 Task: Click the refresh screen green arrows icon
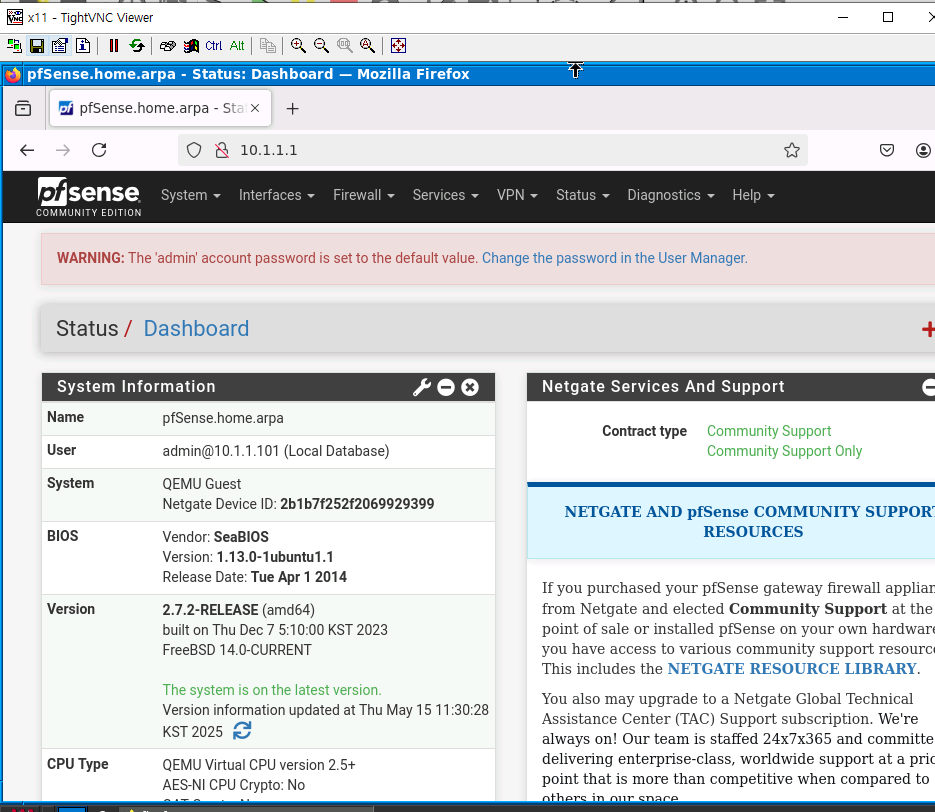[x=137, y=45]
